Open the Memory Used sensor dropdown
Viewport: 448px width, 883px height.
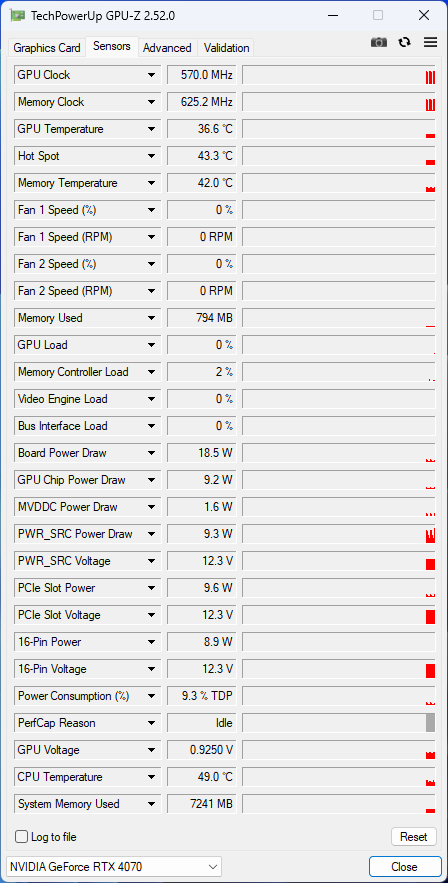(151, 318)
